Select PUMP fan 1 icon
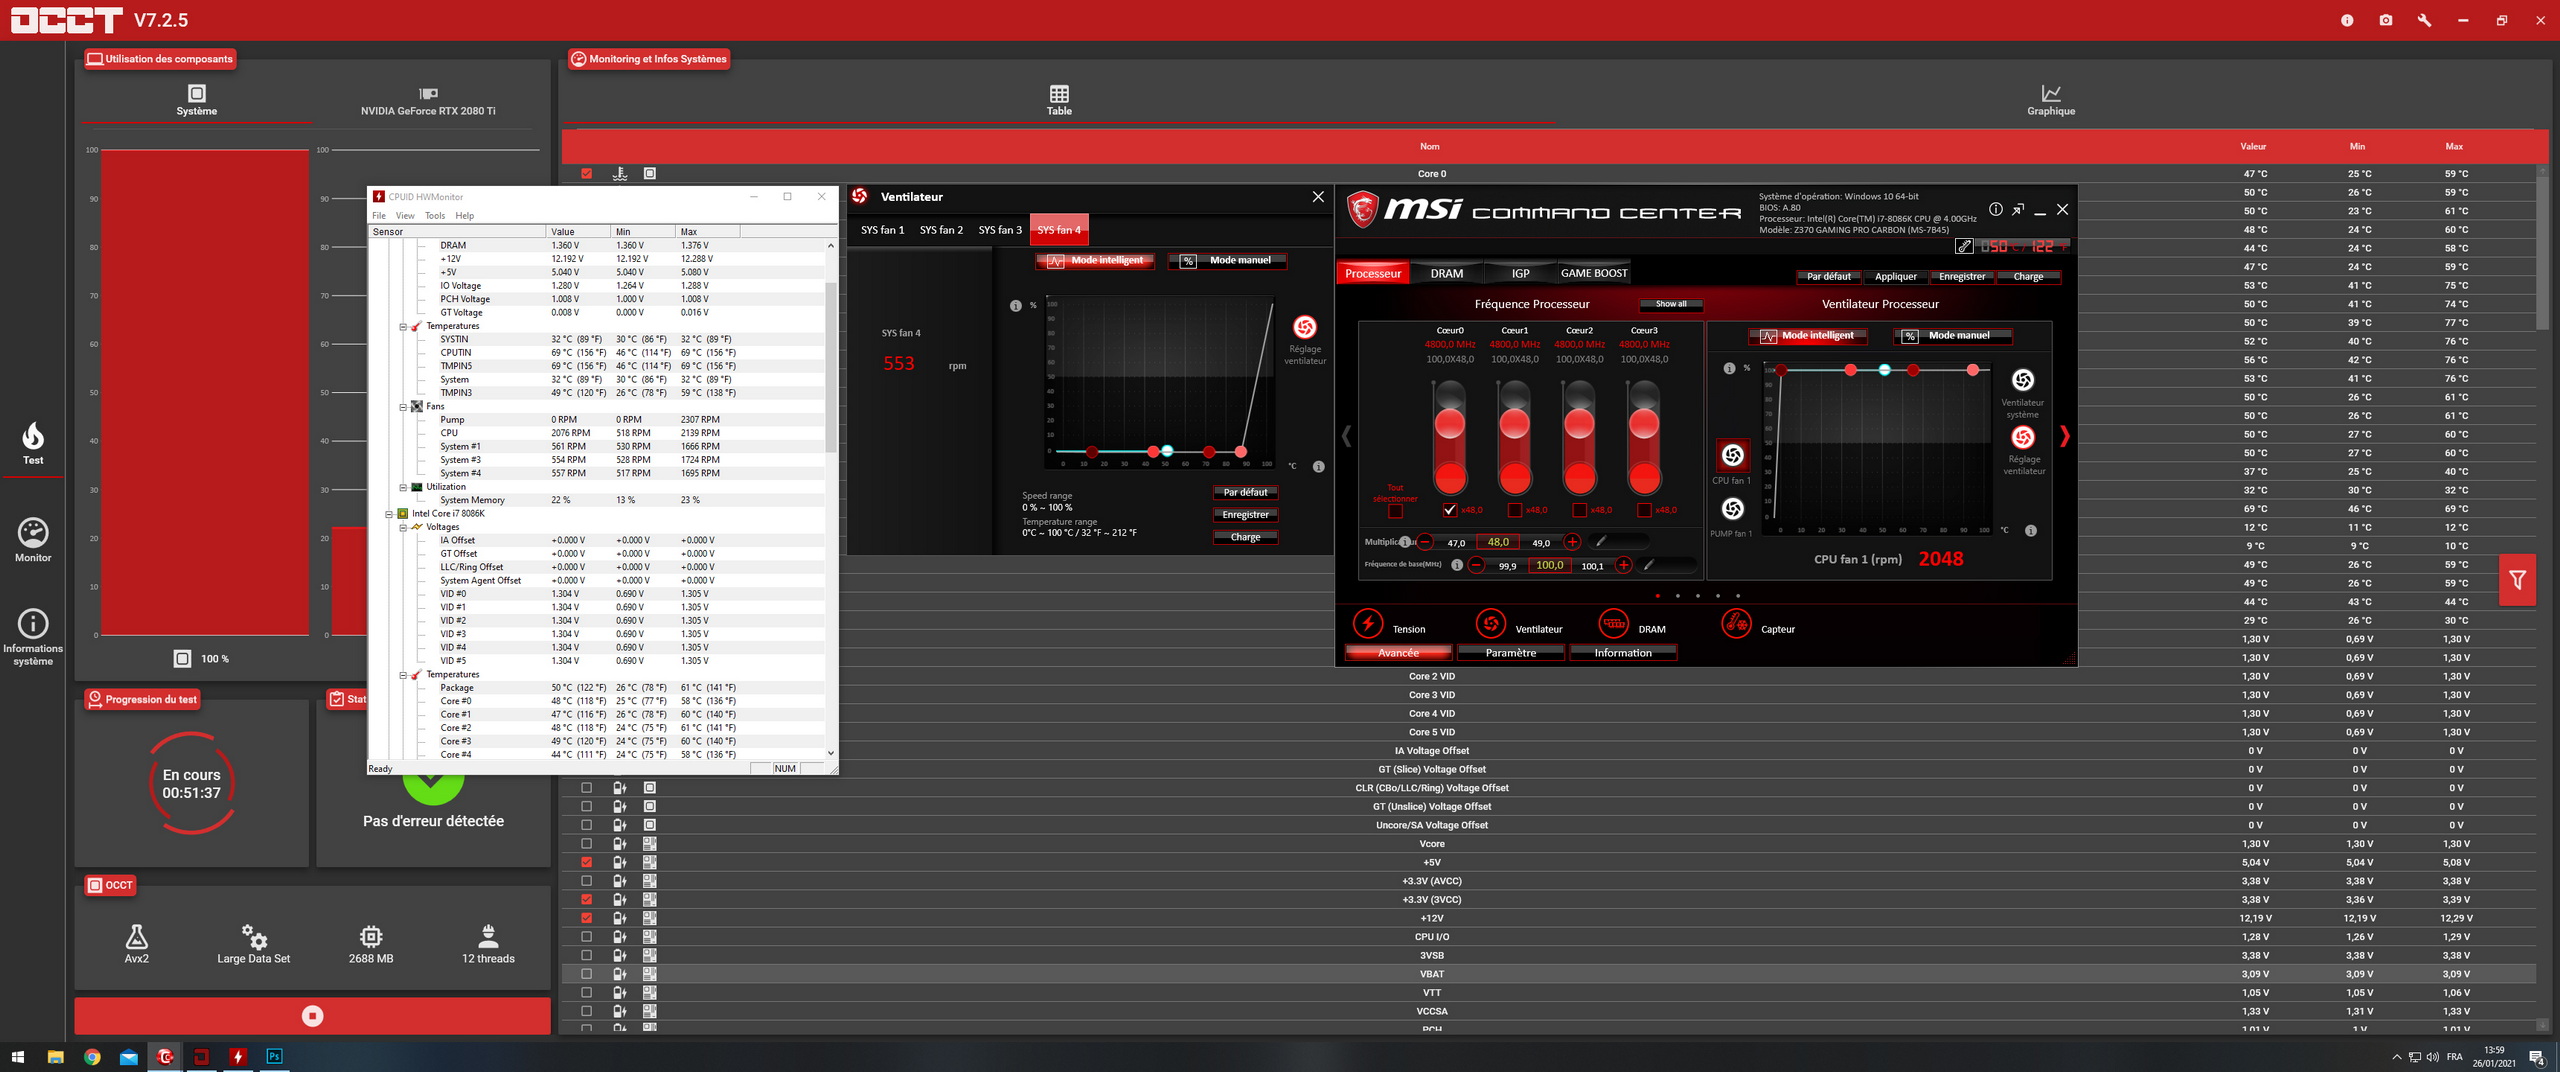Screen dimensions: 2560x1072 [1732, 509]
